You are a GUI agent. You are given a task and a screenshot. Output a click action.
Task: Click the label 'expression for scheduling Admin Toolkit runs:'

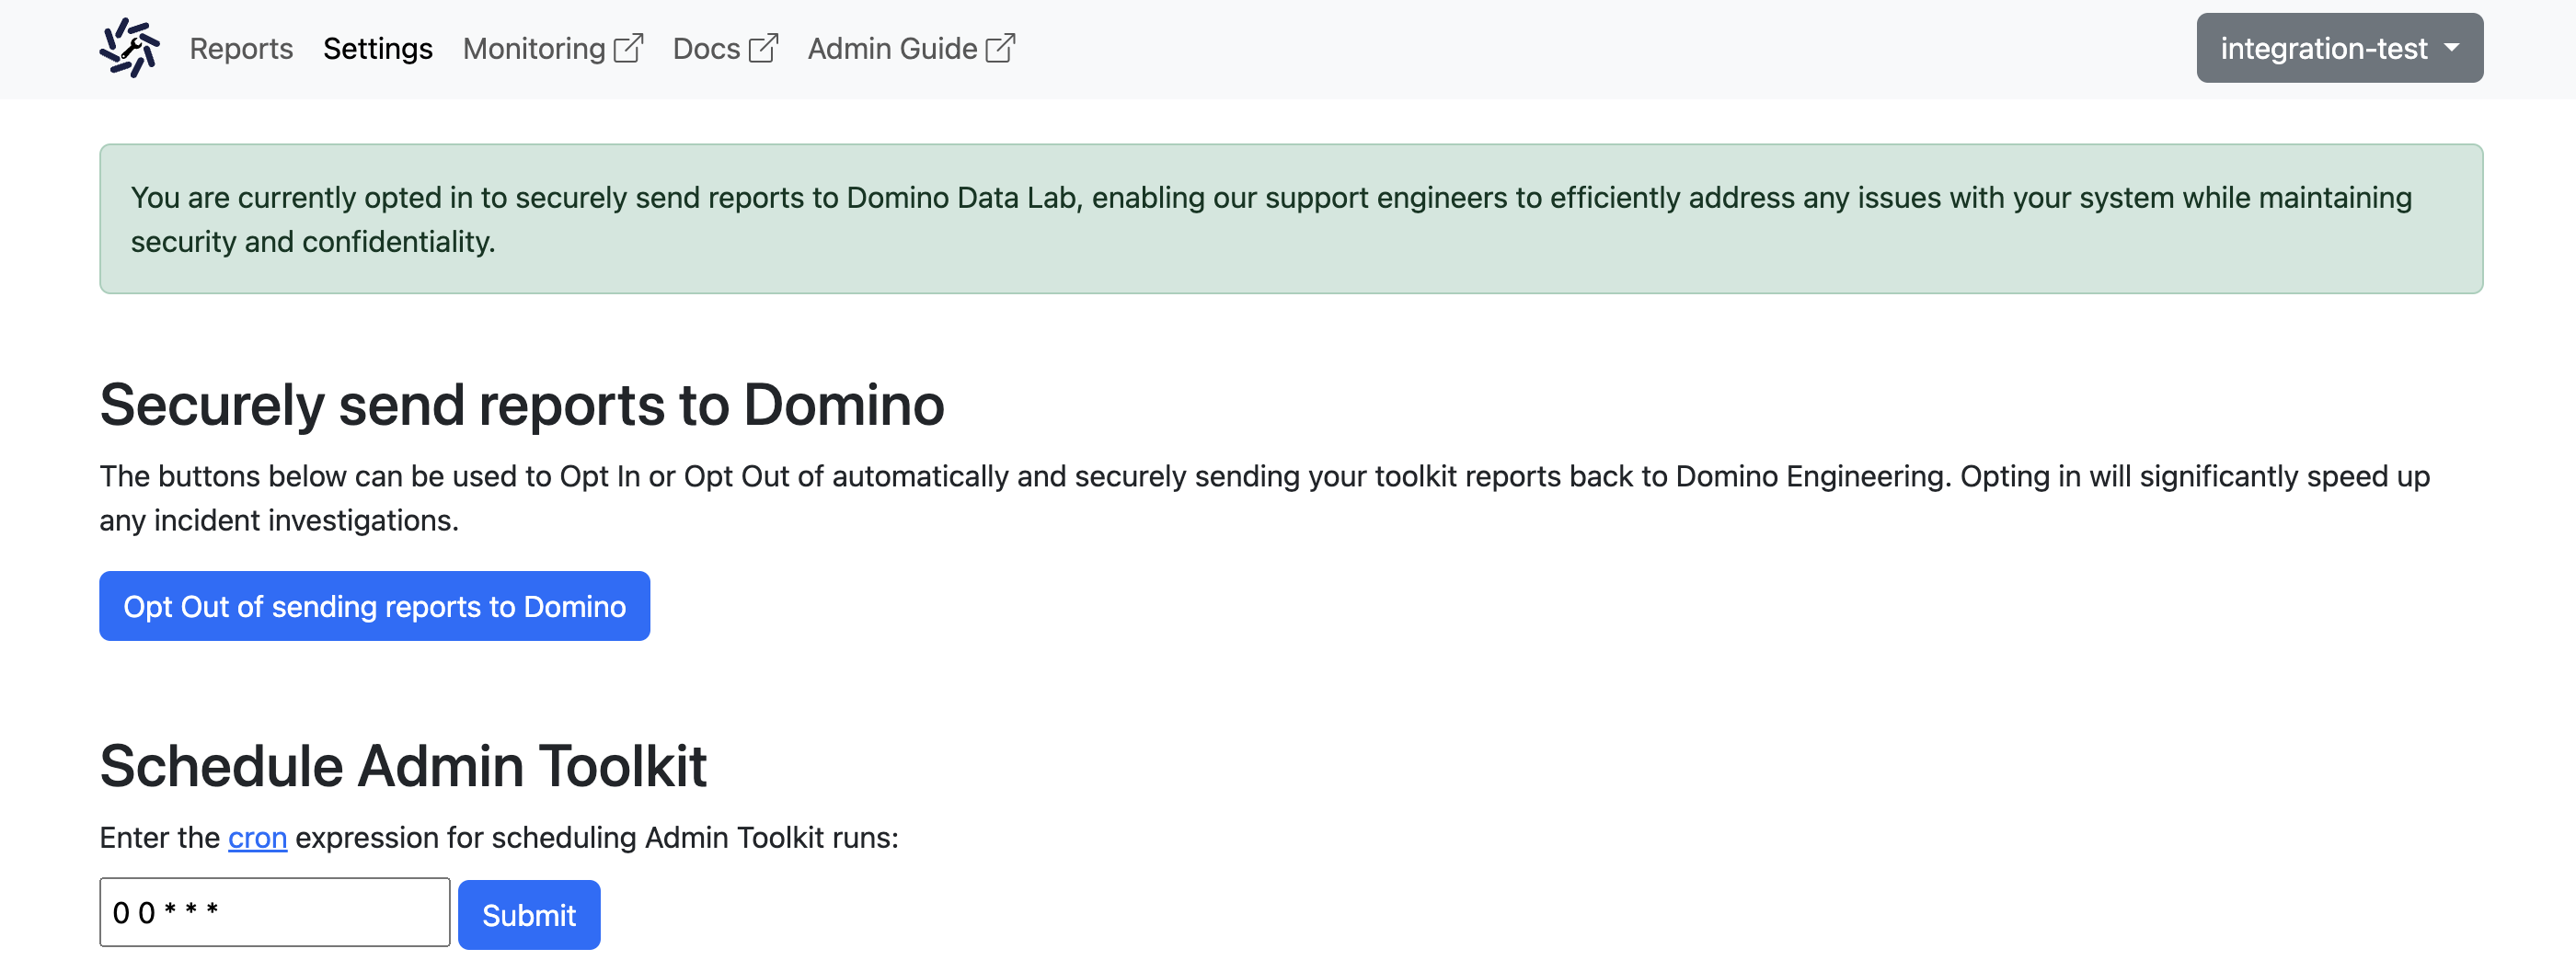[597, 837]
